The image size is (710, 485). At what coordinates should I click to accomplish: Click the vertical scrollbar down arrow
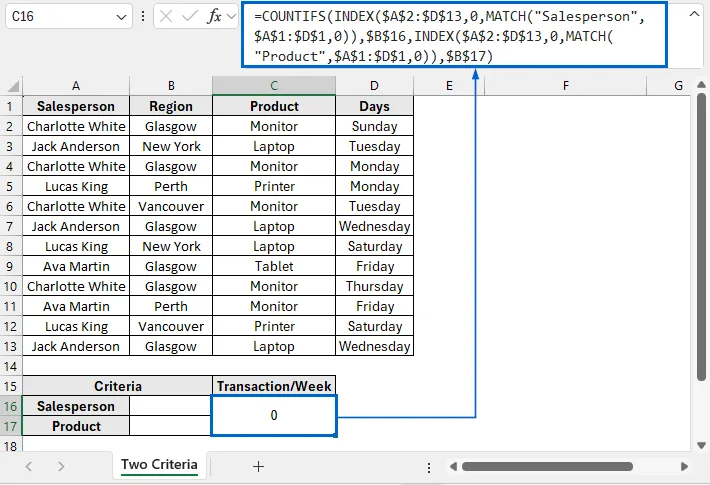tap(701, 445)
